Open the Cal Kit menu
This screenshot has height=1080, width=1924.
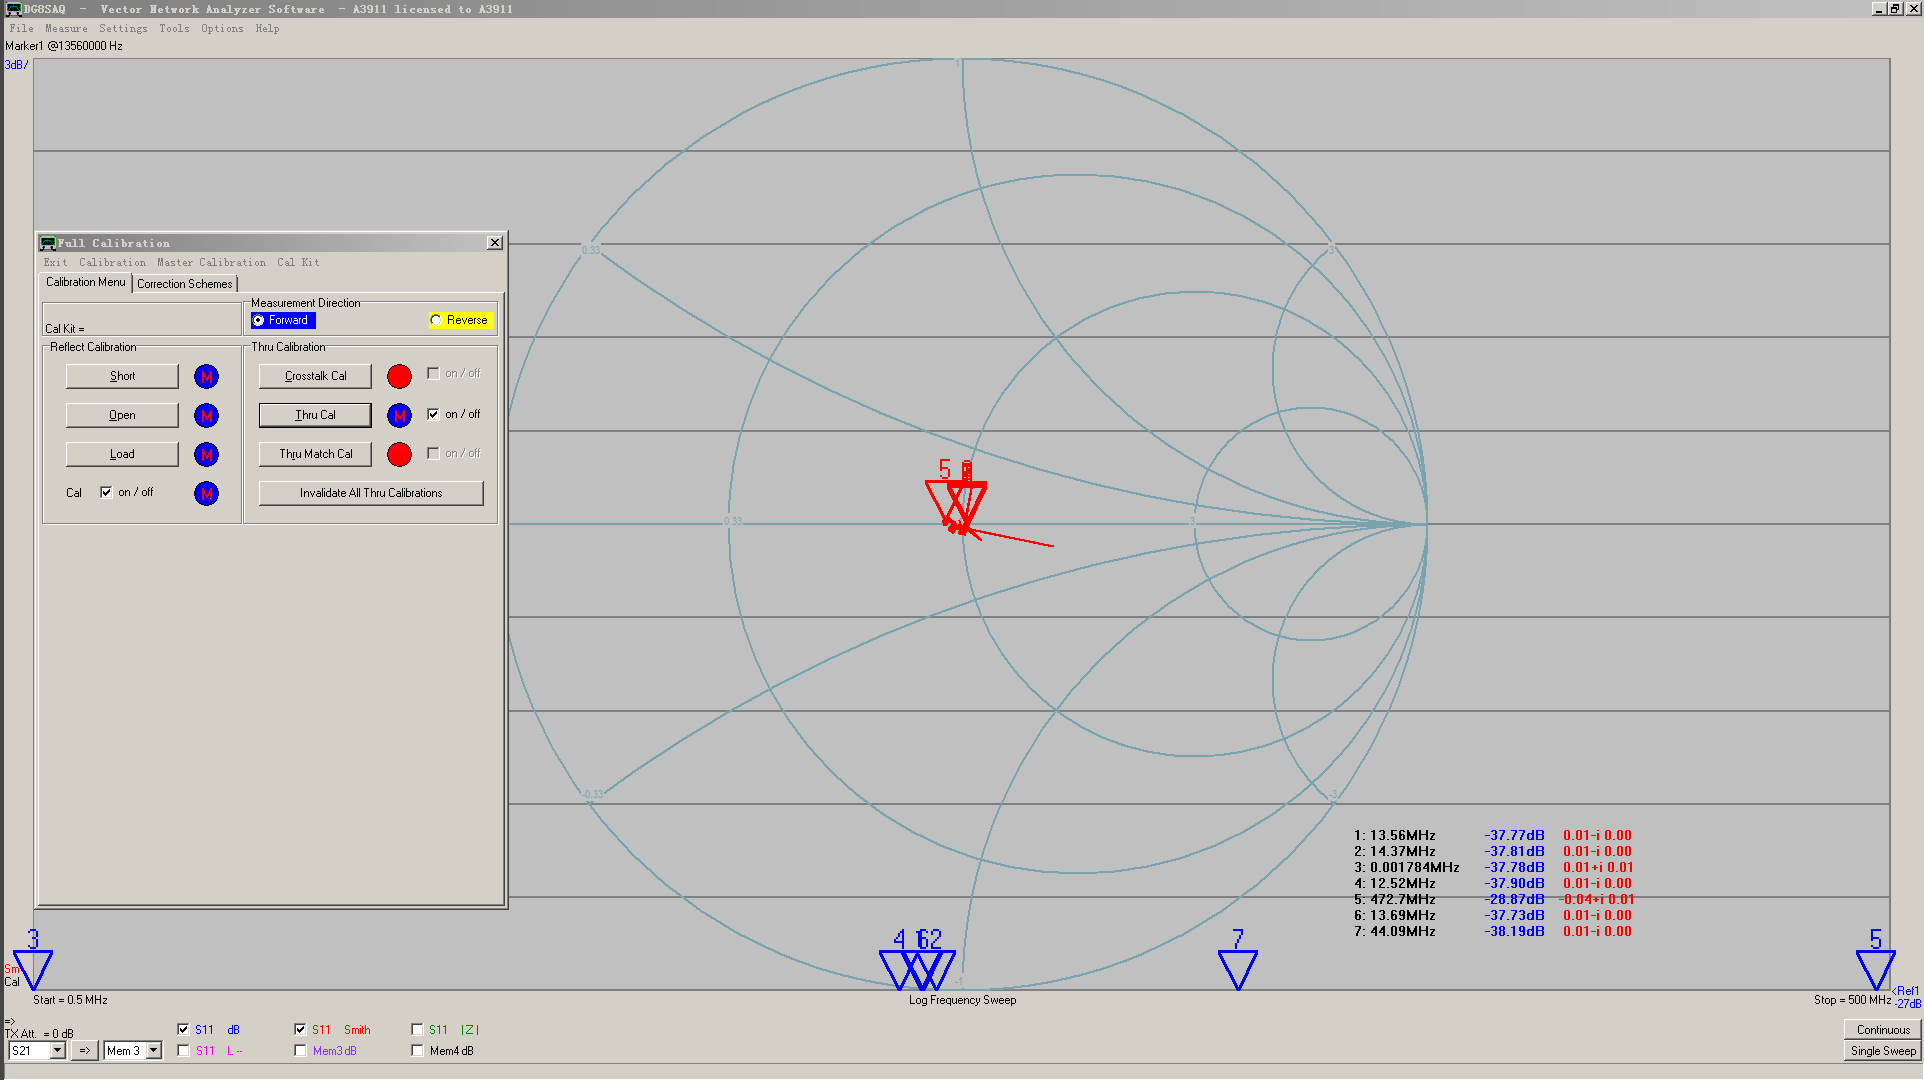point(298,262)
